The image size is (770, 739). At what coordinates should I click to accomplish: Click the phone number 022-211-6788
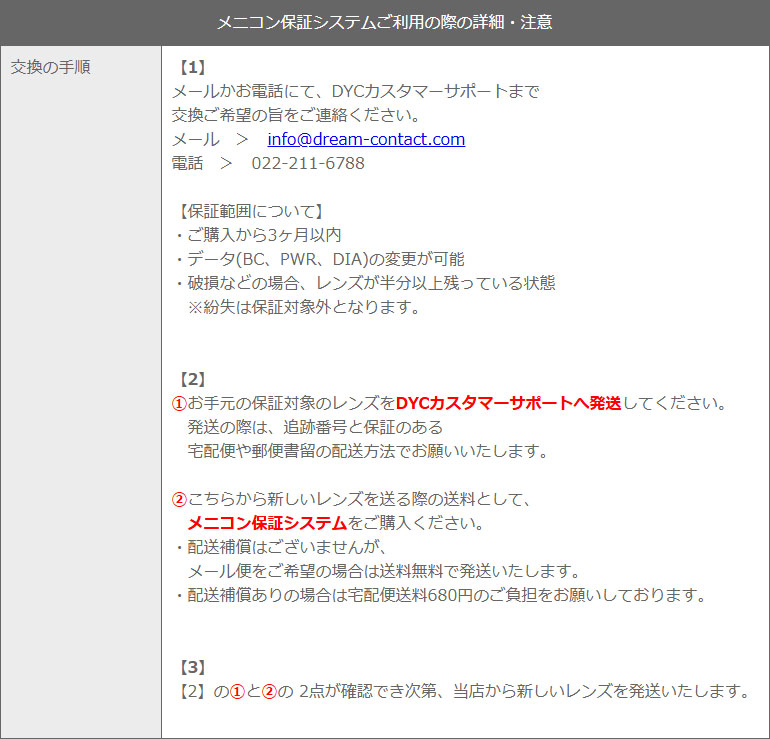click(x=308, y=164)
